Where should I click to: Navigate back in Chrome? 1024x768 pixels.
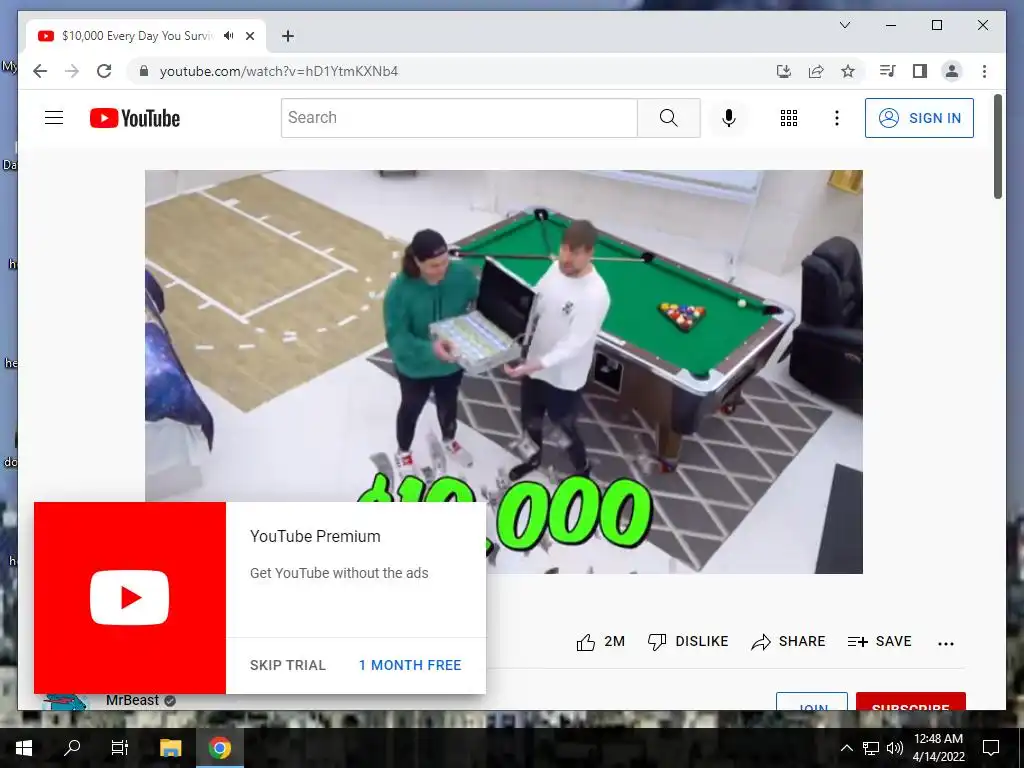tap(40, 71)
